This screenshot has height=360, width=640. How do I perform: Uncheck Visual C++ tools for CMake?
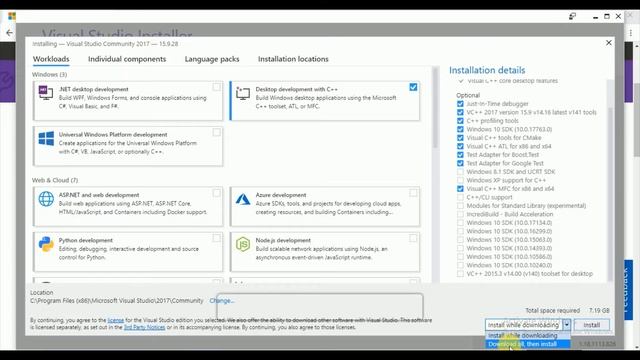[x=460, y=138]
